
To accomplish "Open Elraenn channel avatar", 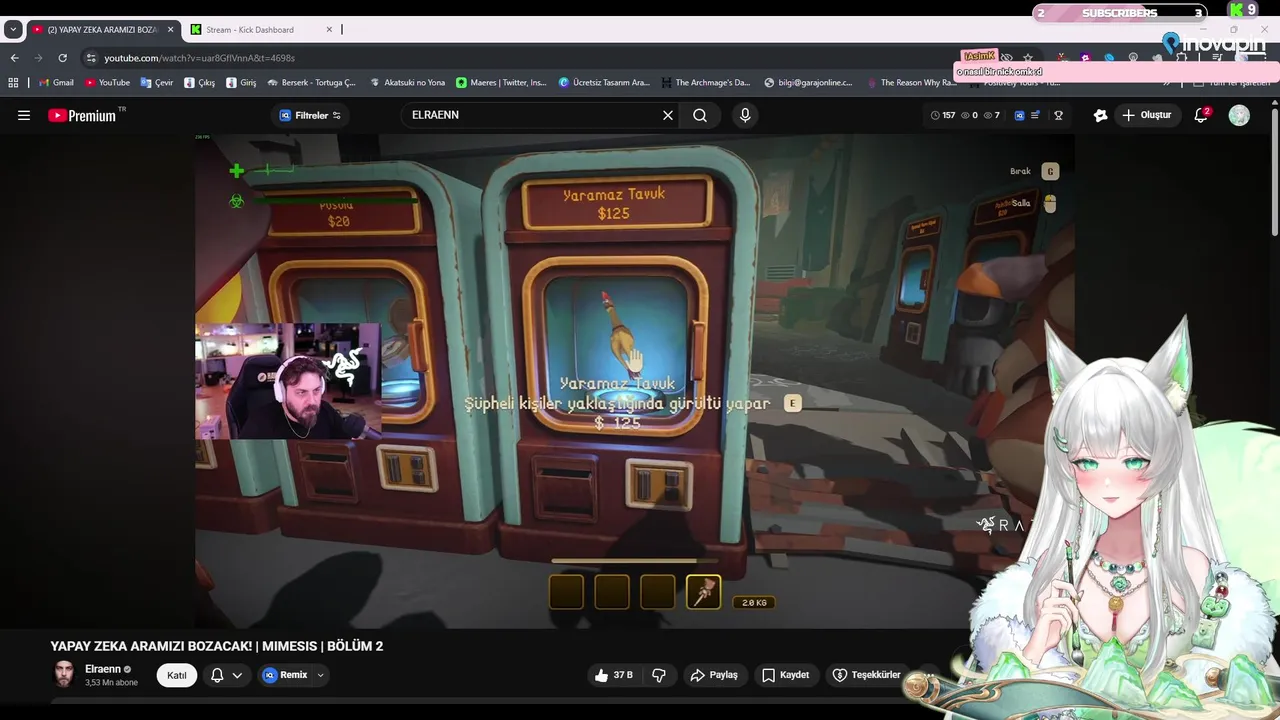I will (x=64, y=674).
